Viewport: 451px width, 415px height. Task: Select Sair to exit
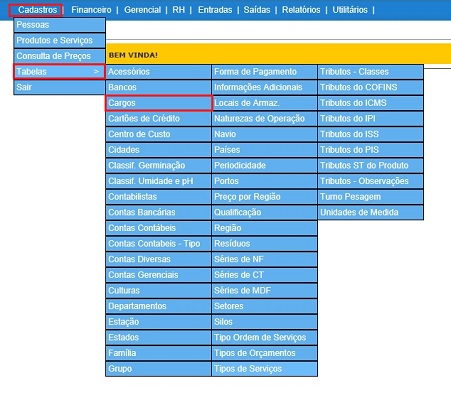(x=59, y=87)
